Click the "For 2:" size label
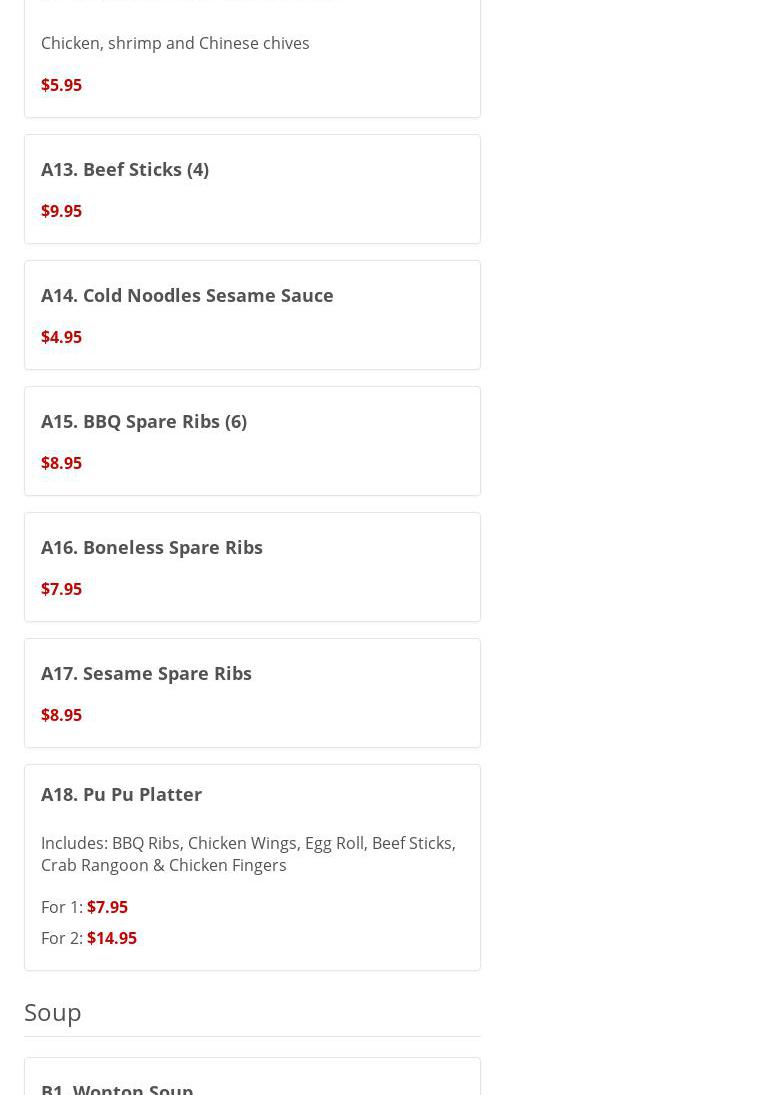Image resolution: width=770 pixels, height=1095 pixels. [61, 938]
